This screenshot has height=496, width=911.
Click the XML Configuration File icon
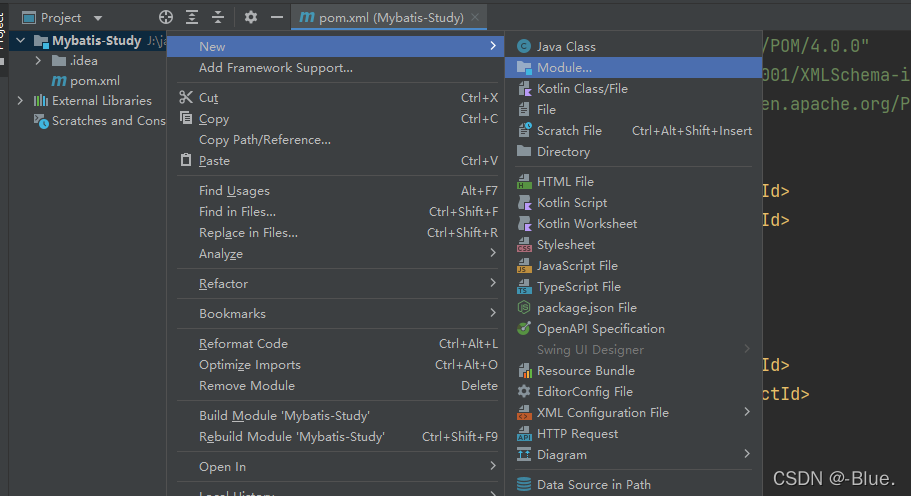[524, 413]
